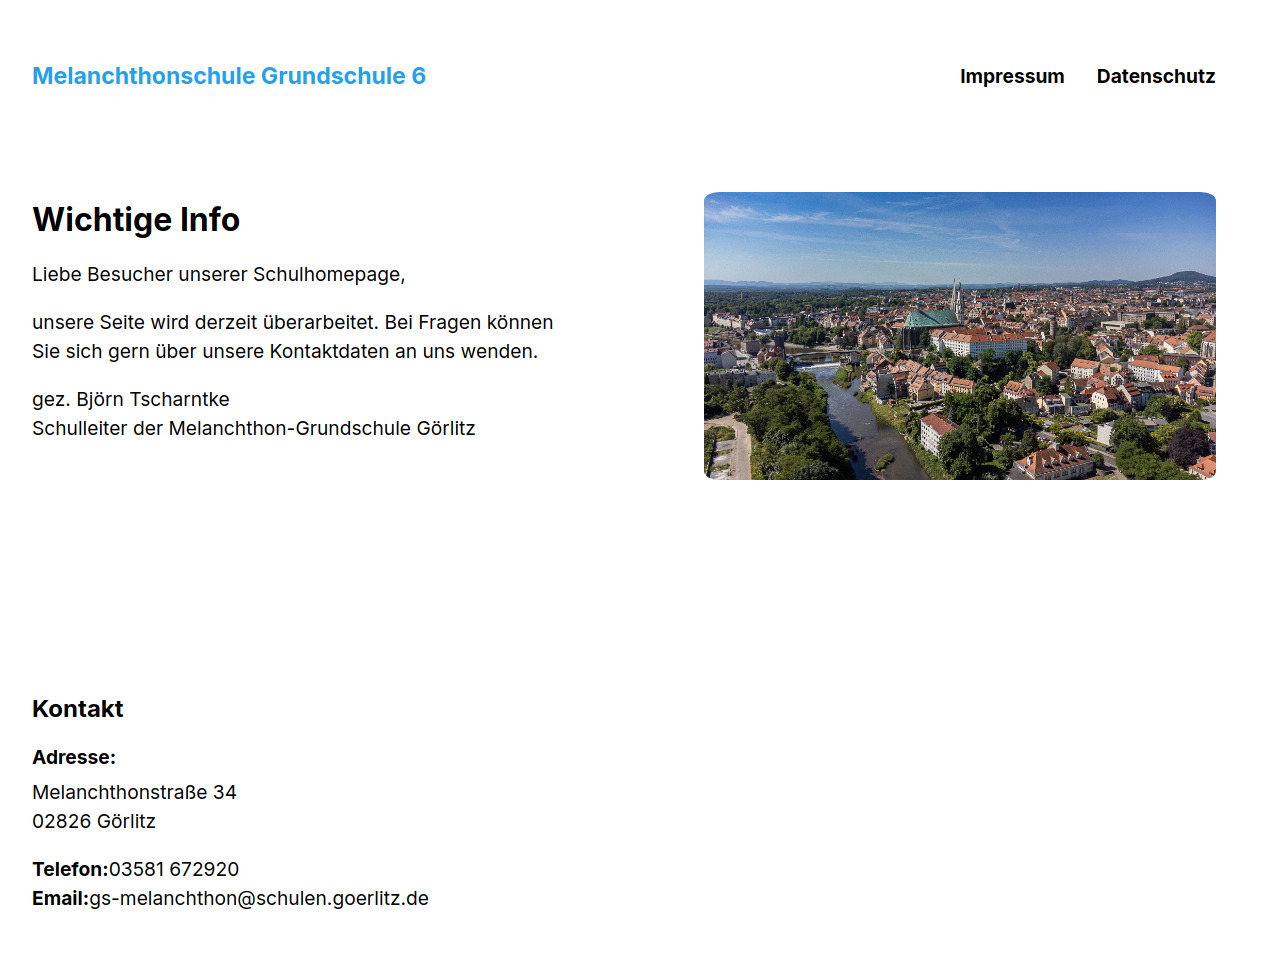Open the Melanchthonschule Grundschule 6 home link
This screenshot has width=1280, height=960.
click(229, 76)
